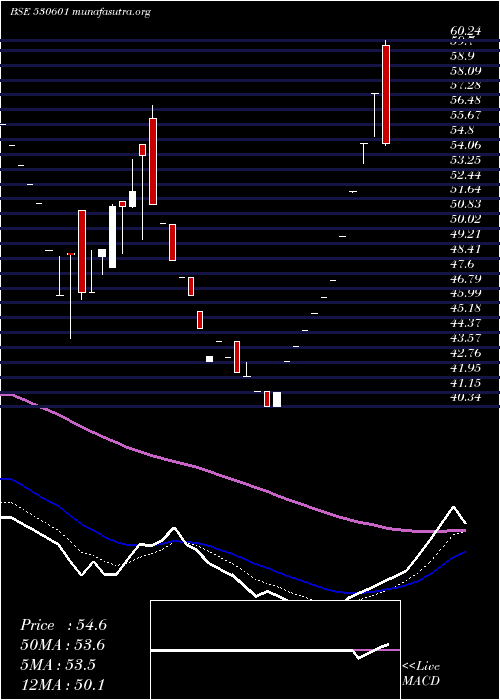Select the 46.79 price axis label
The image size is (500, 700).
coord(466,279)
